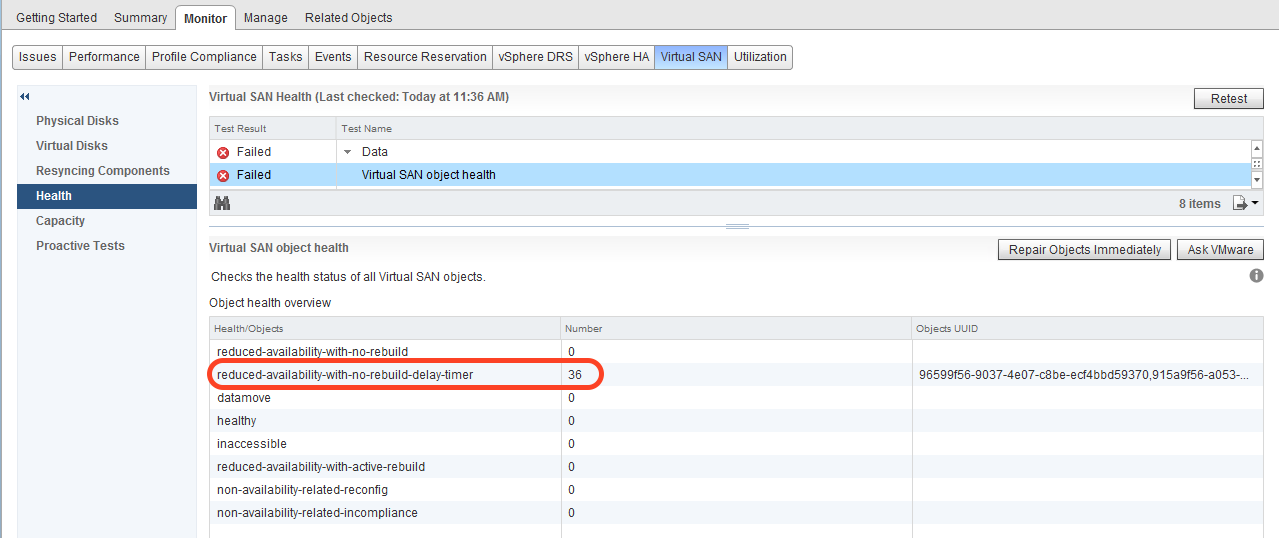
Task: Click the red Failed icon in Data row
Action: 223,152
